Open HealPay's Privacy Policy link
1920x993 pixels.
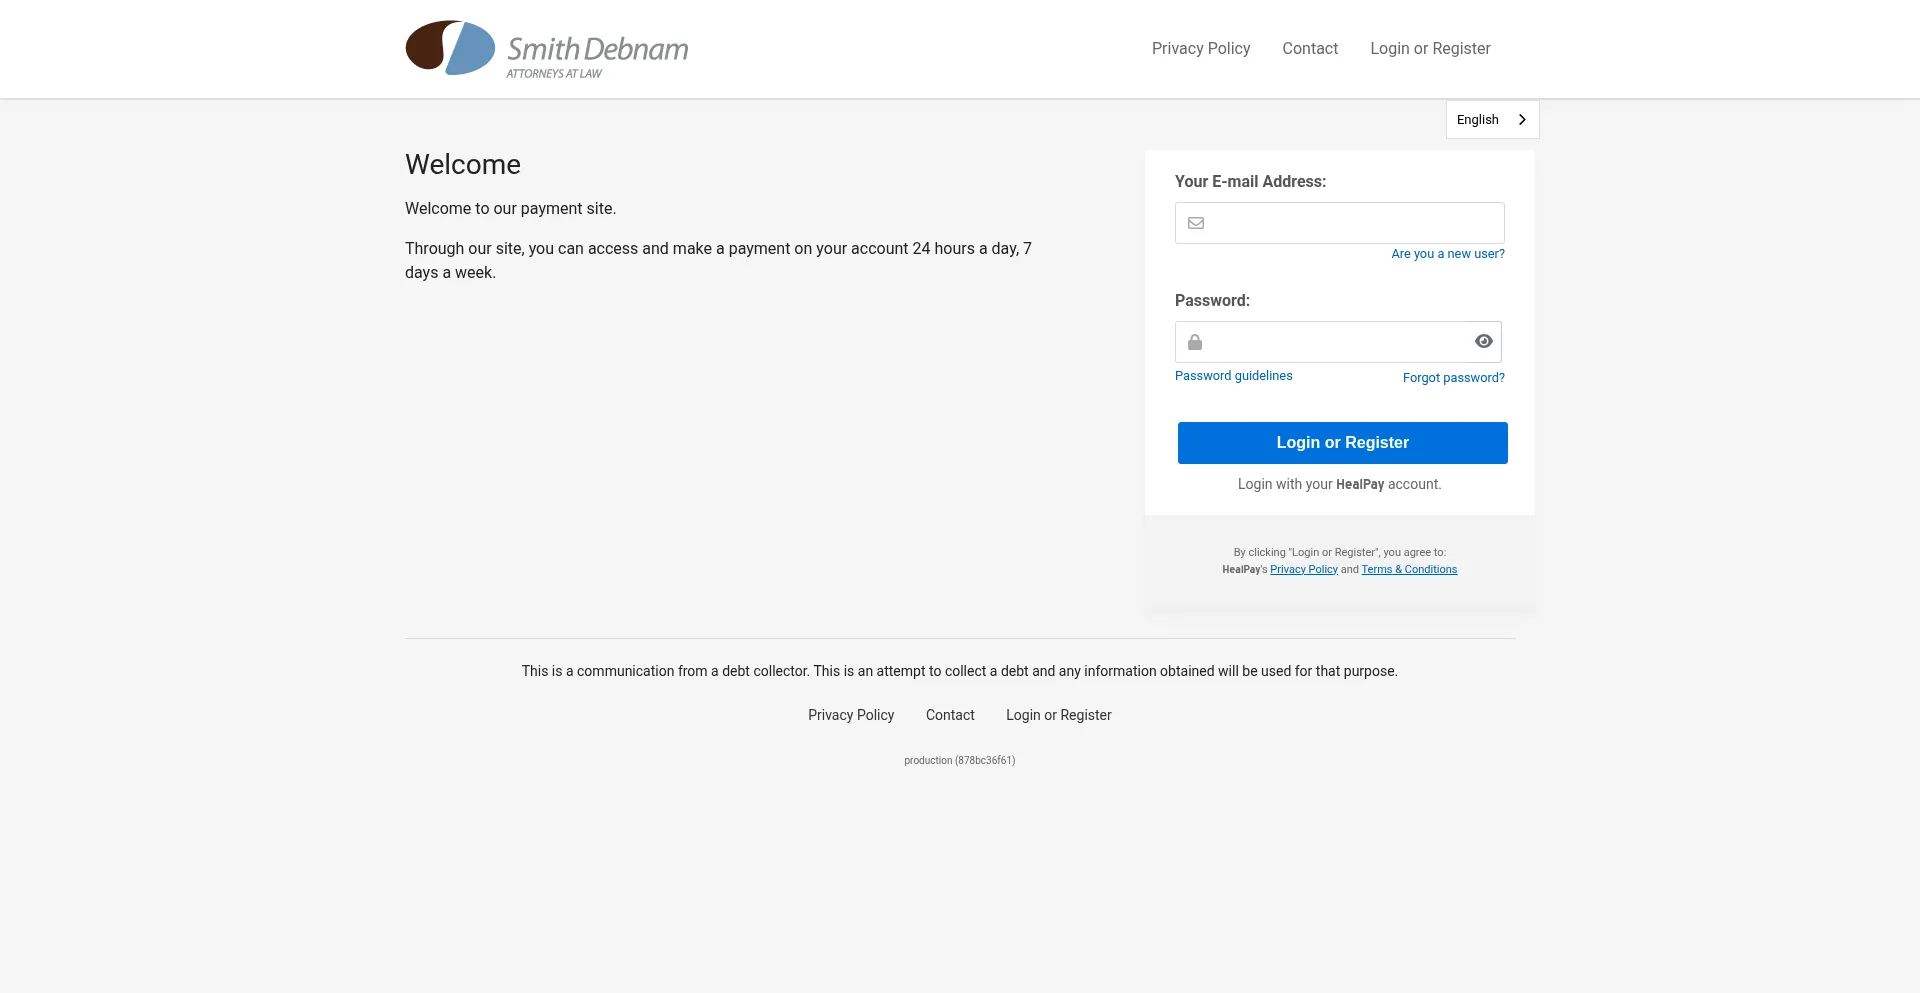coord(1303,568)
